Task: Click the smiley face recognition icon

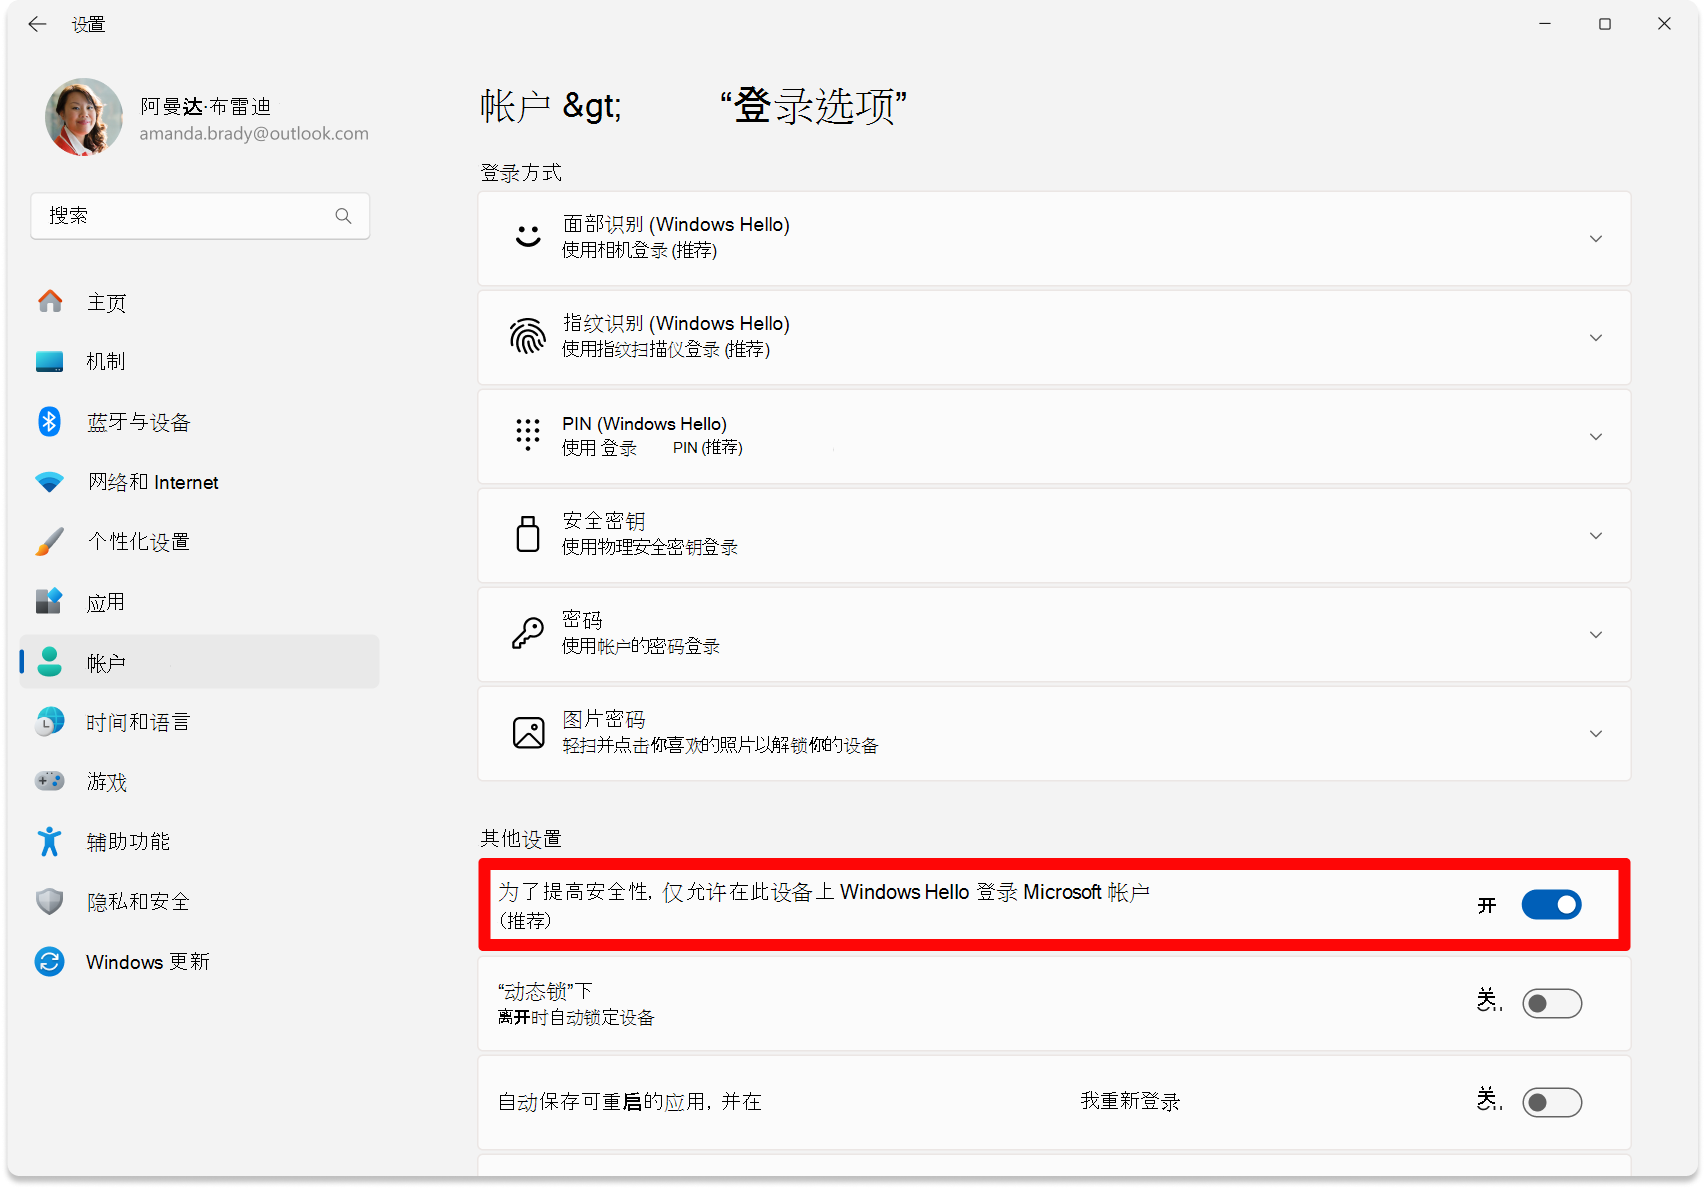Action: pos(528,237)
